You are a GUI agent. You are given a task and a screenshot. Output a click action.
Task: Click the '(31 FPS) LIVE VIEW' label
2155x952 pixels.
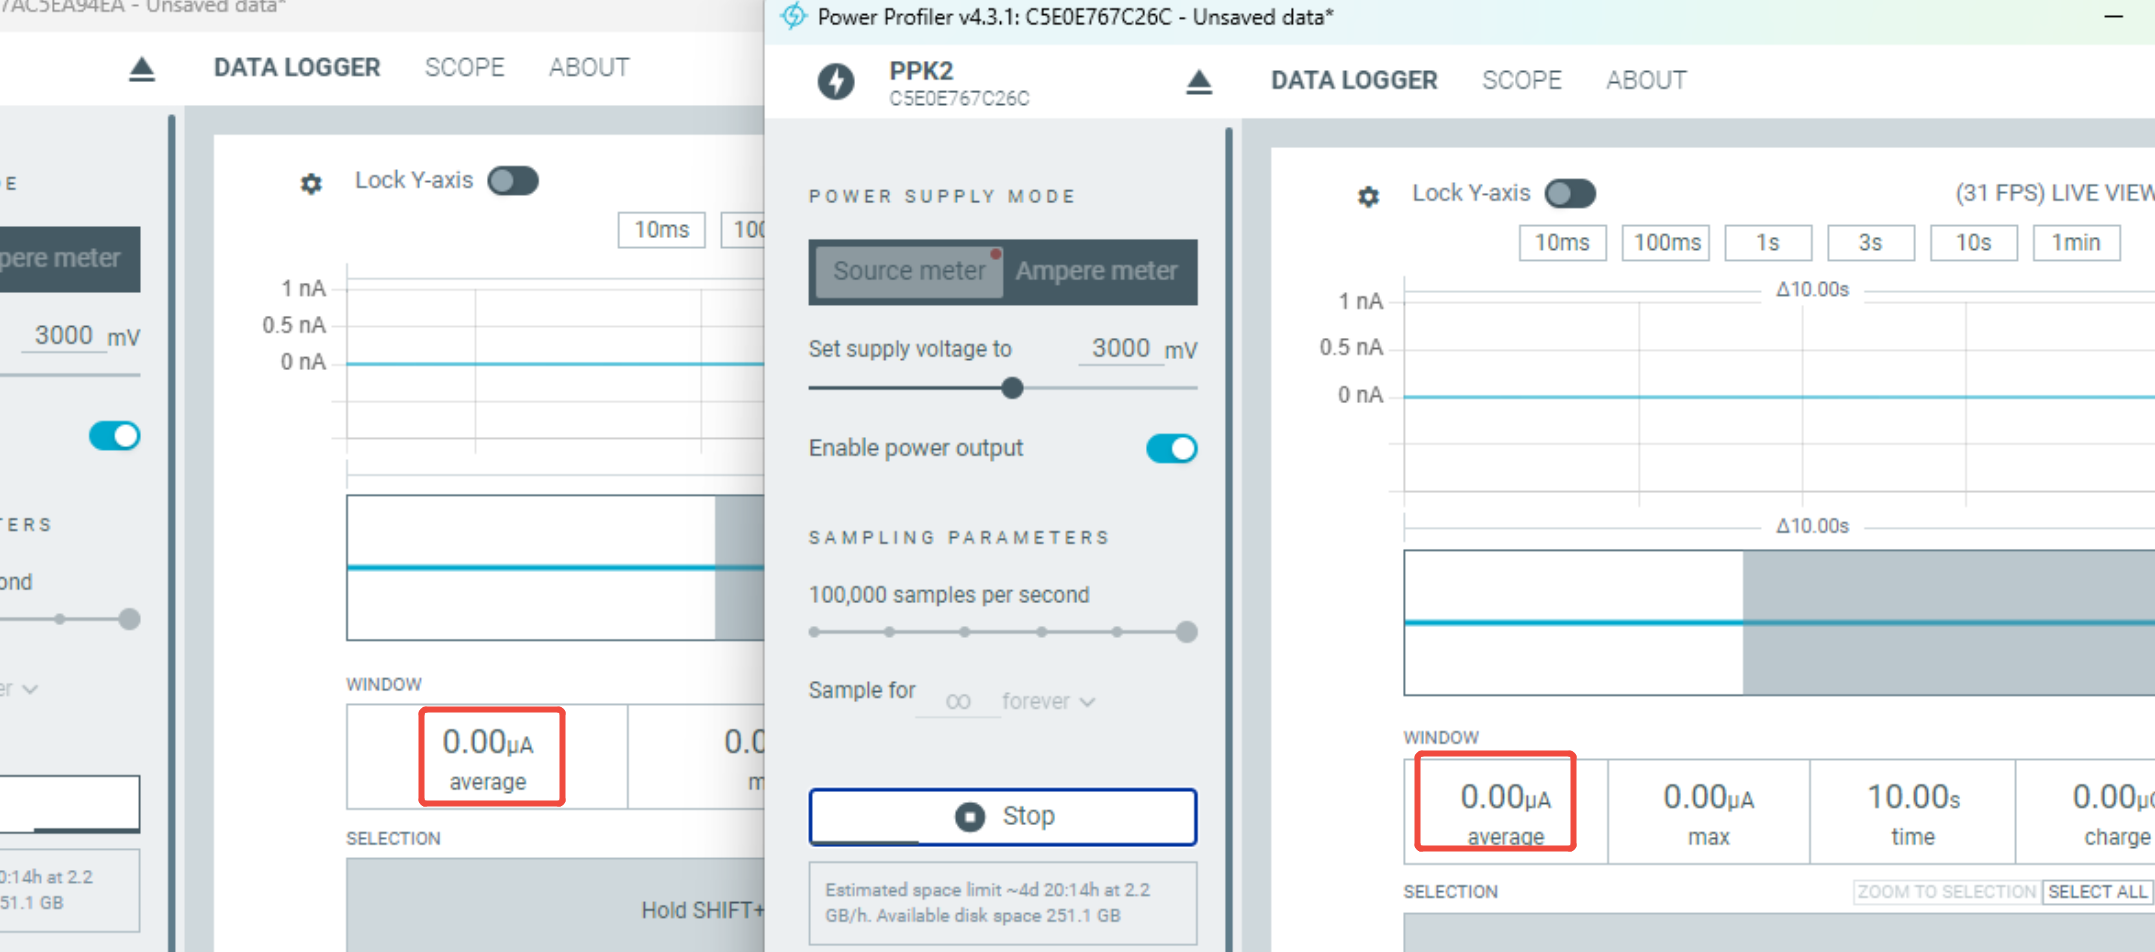click(x=2054, y=193)
